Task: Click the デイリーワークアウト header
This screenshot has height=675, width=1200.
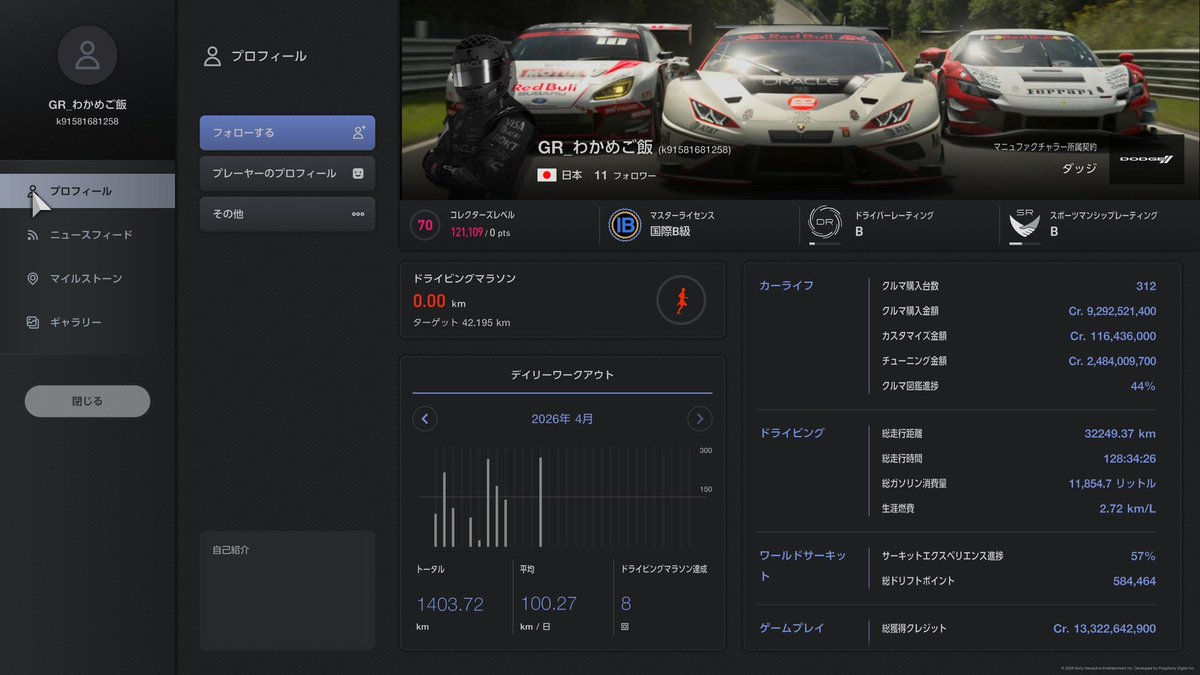Action: click(562, 375)
